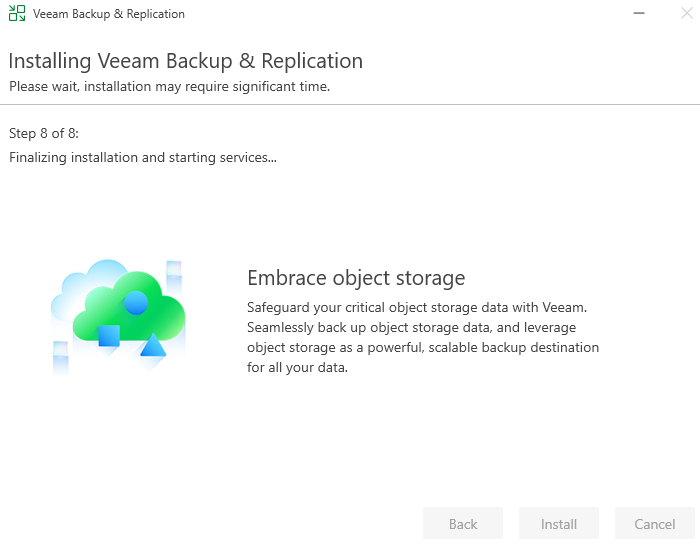700x548 pixels.
Task: Click the "Please wait" subtitle text
Action: click(x=170, y=87)
